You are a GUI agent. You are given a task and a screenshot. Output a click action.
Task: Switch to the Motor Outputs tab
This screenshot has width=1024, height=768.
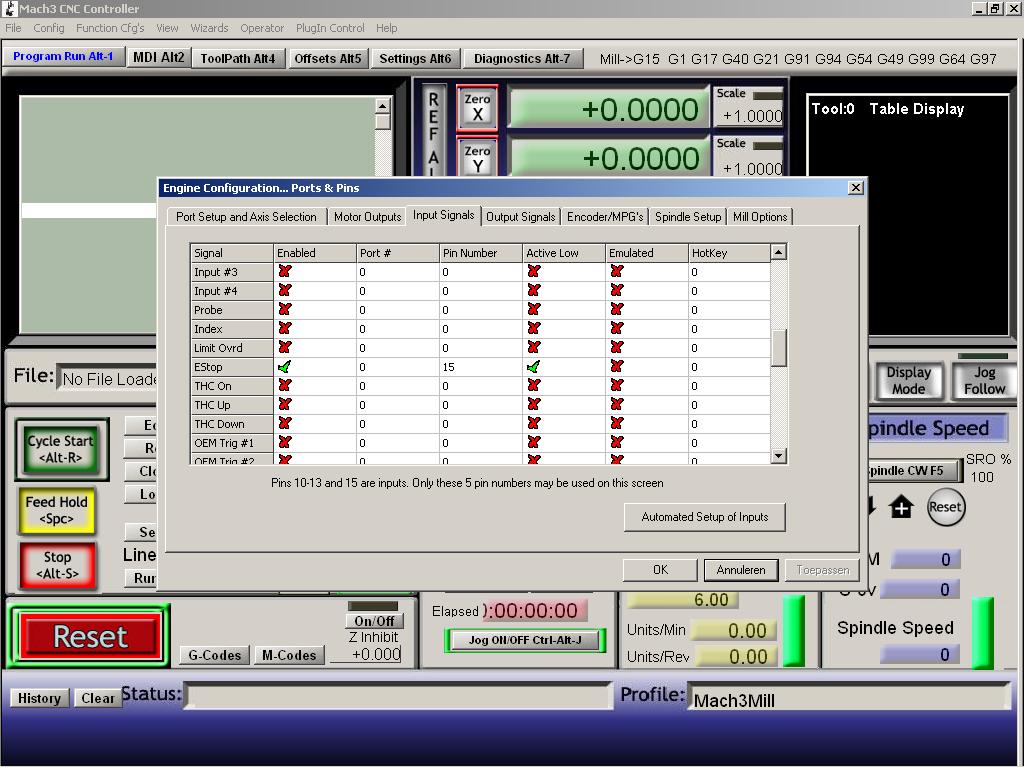pos(367,217)
